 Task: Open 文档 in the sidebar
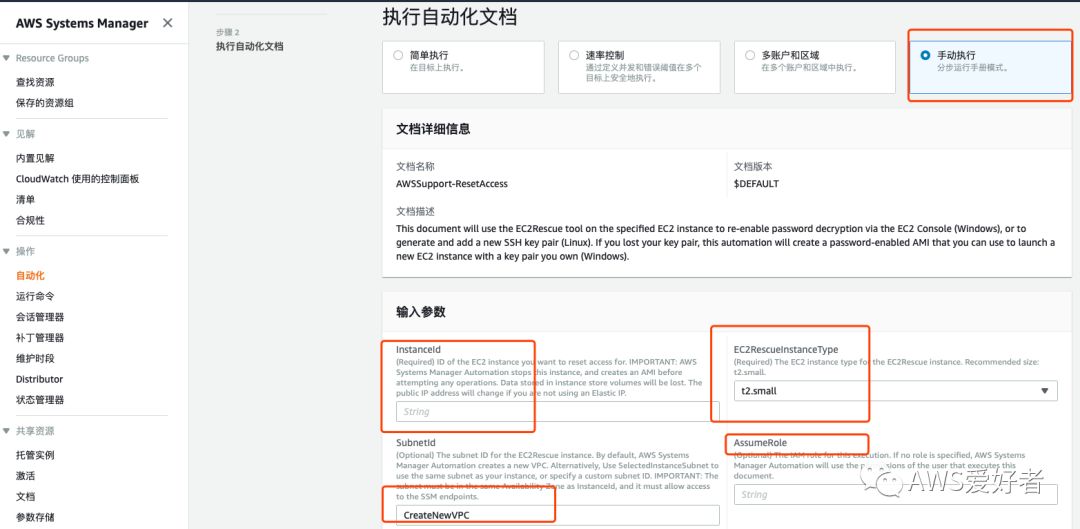coord(25,497)
